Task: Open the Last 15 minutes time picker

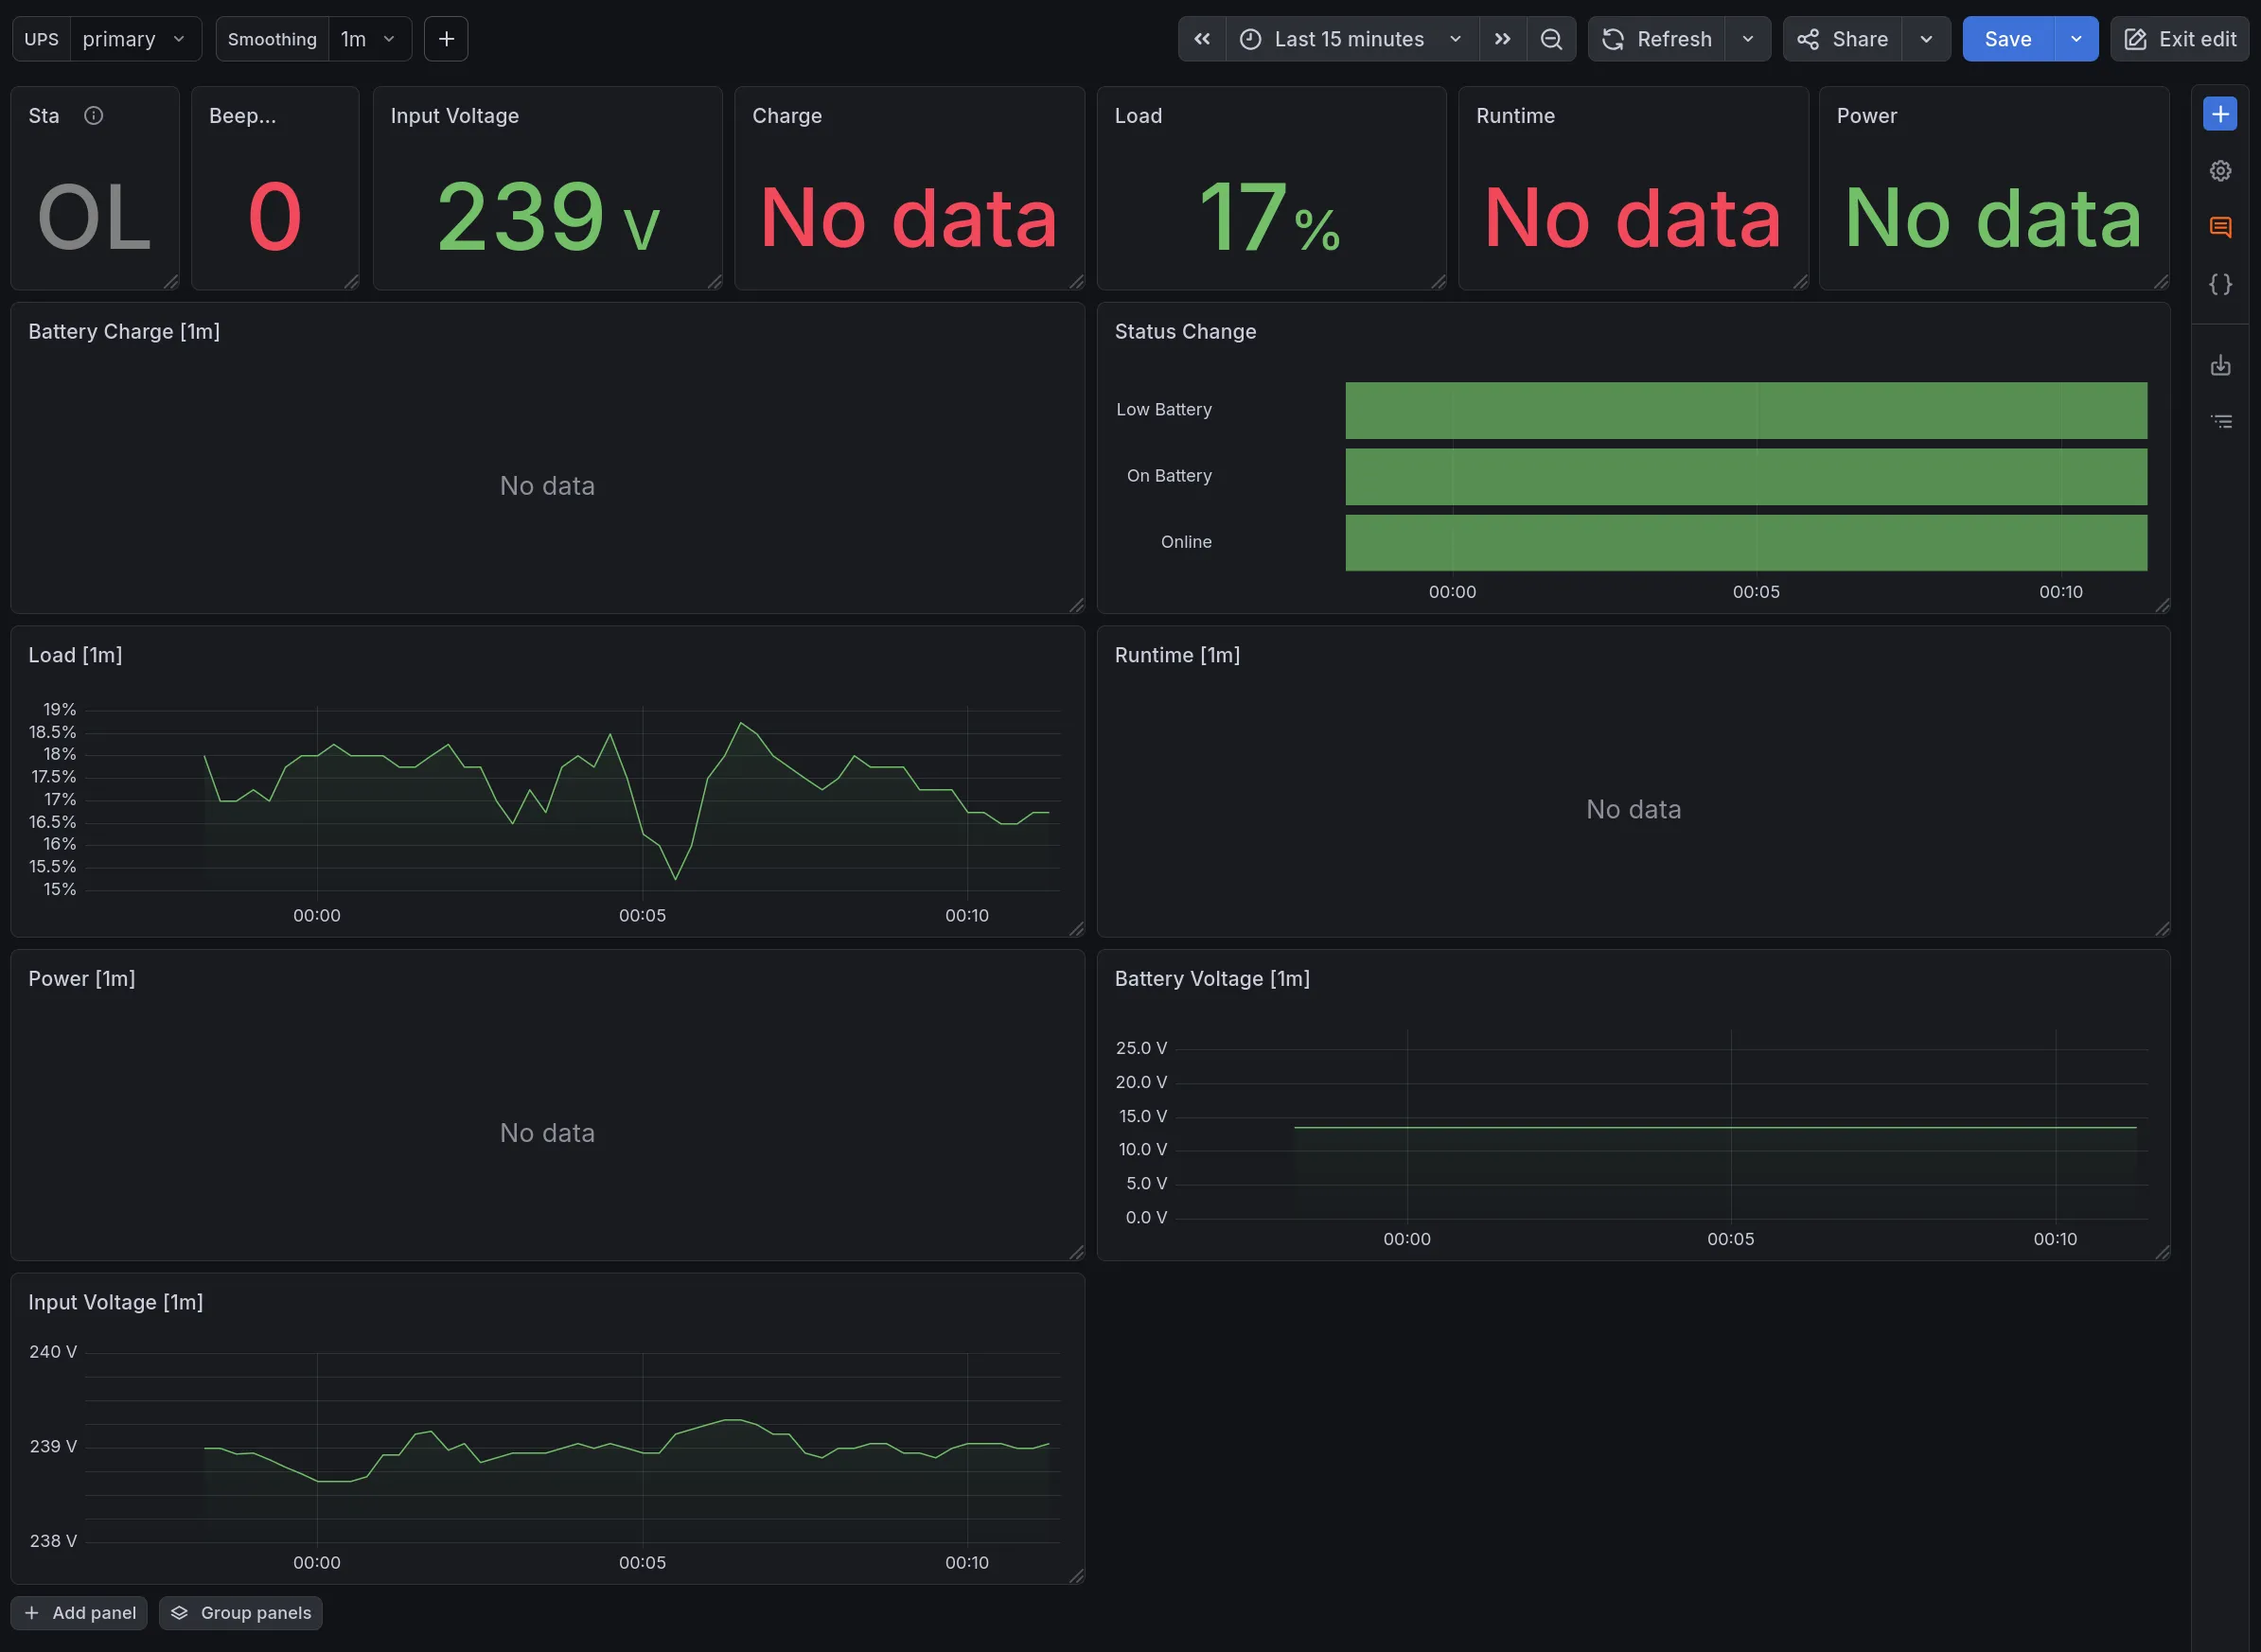Action: (x=1351, y=39)
